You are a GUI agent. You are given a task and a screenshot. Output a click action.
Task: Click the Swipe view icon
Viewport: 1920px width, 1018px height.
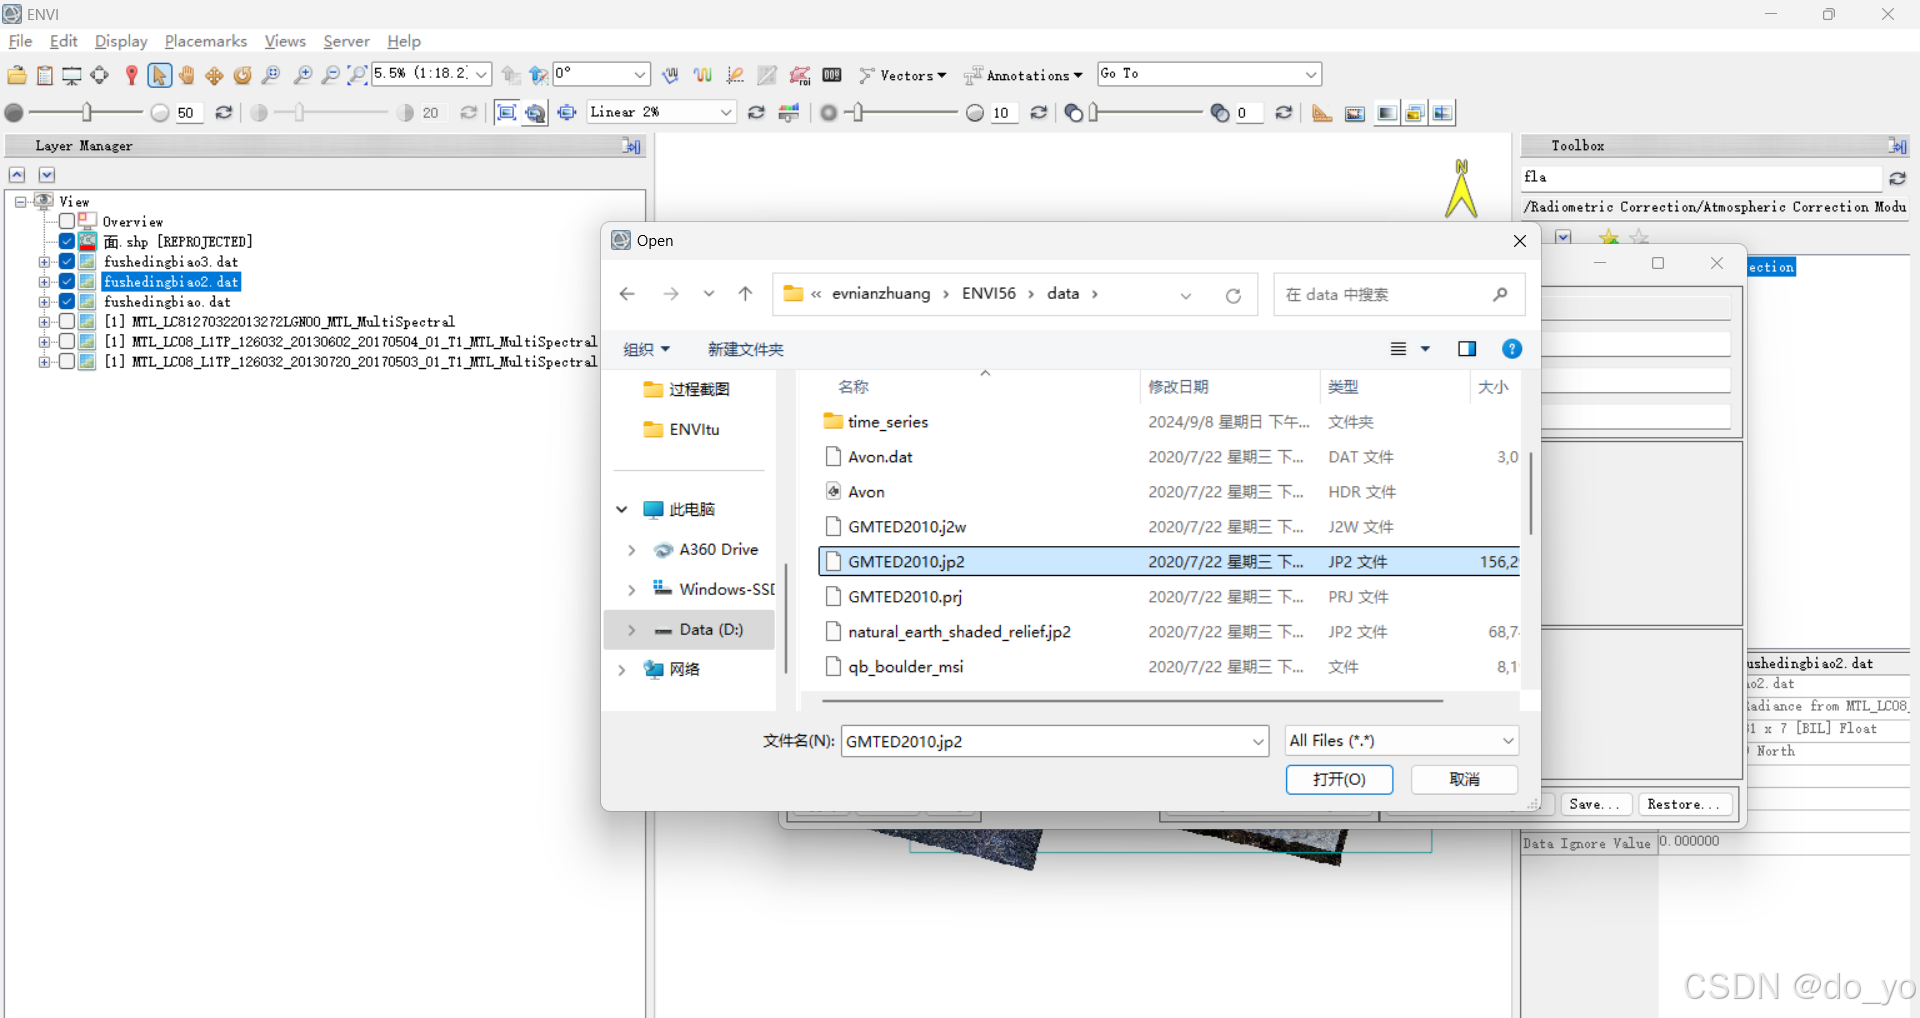pyautogui.click(x=1442, y=113)
